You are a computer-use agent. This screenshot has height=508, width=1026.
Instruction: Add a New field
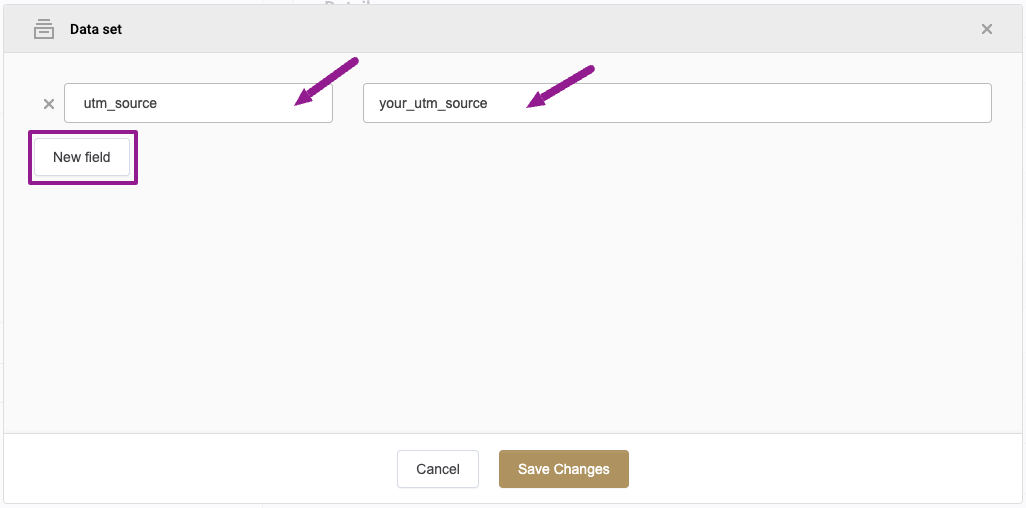tap(82, 157)
